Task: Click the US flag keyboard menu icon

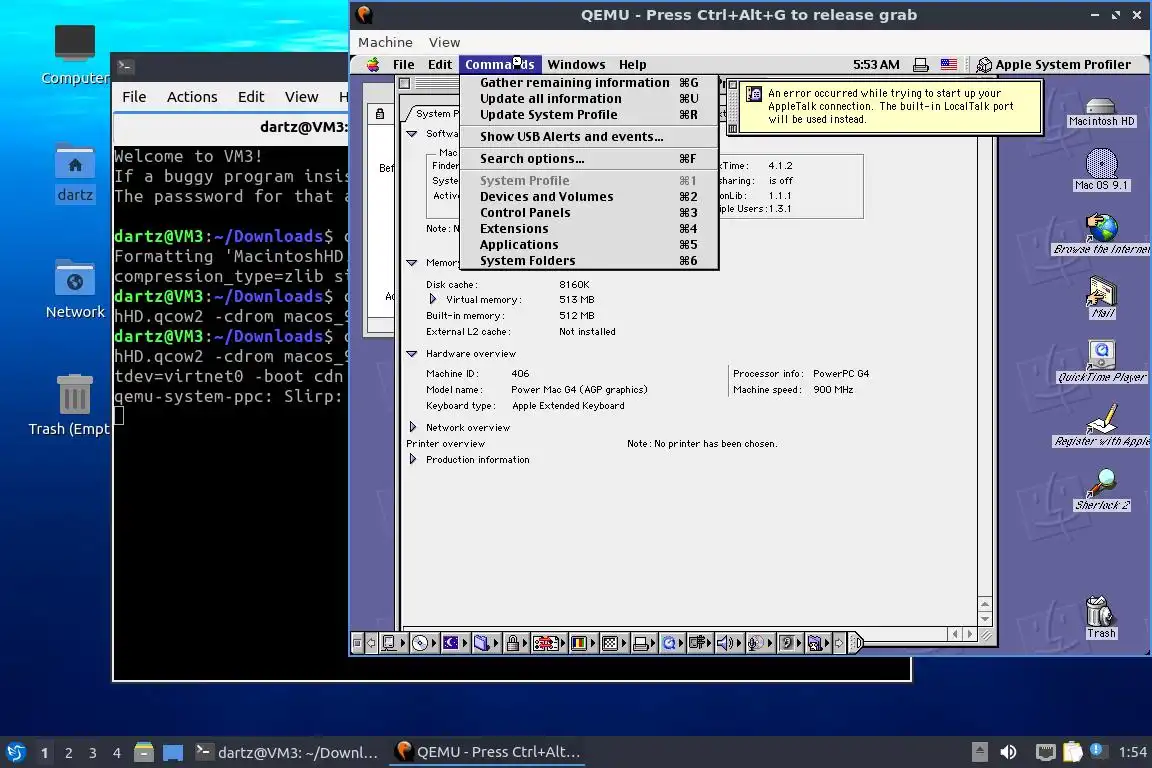Action: [948, 65]
